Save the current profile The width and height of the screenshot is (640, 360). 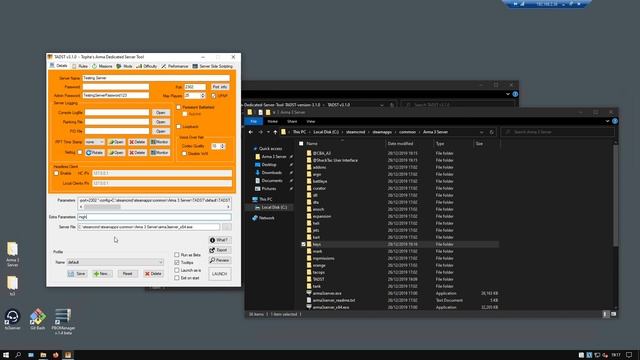pyautogui.click(x=77, y=274)
